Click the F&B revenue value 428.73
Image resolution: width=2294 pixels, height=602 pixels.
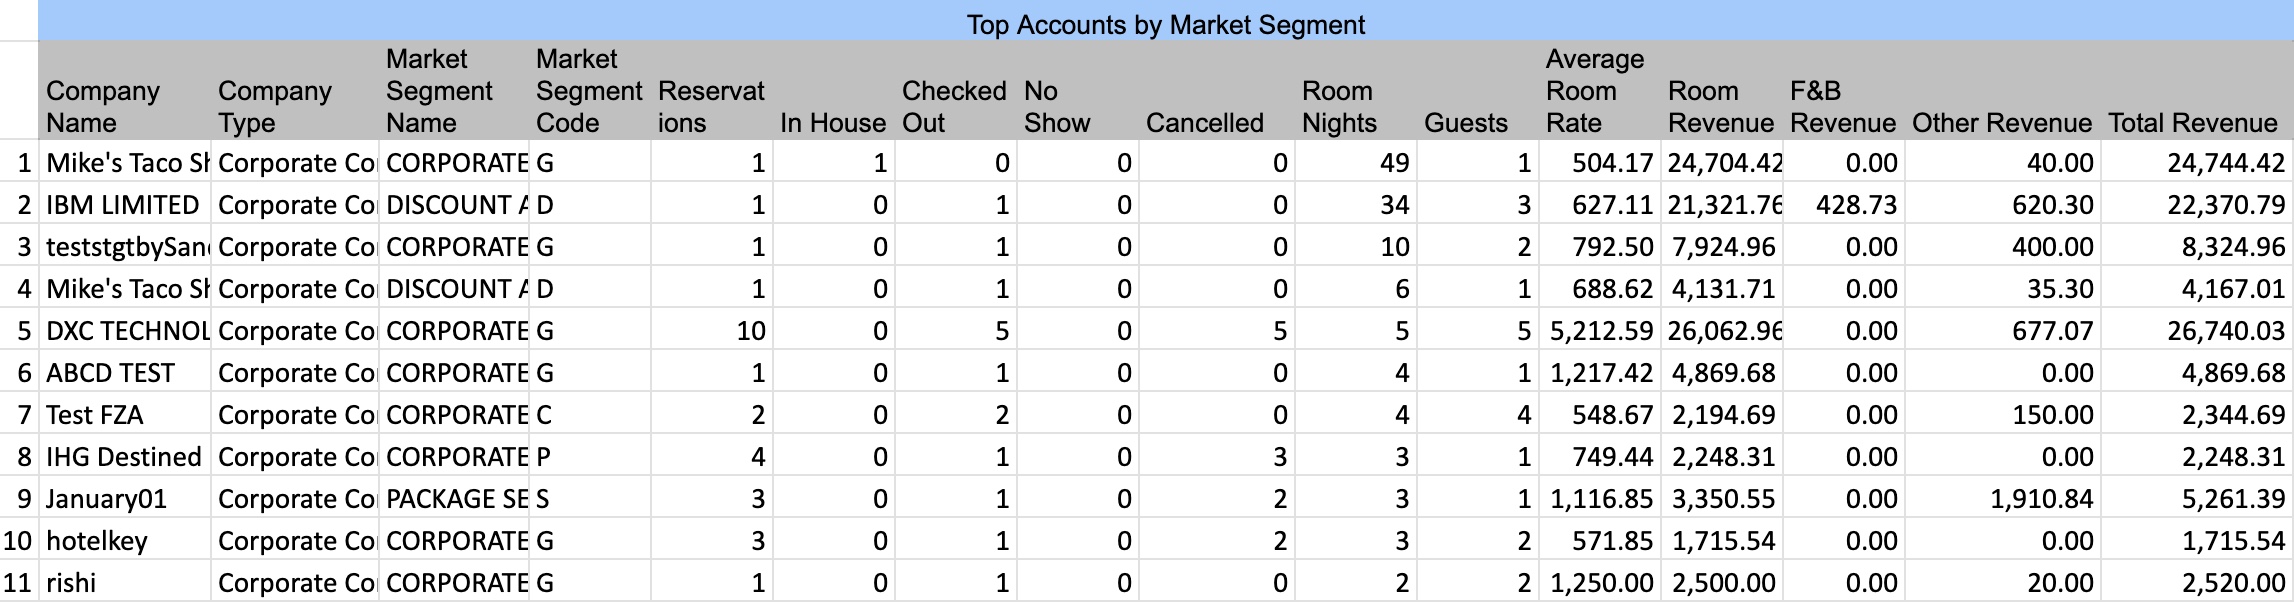[1855, 205]
